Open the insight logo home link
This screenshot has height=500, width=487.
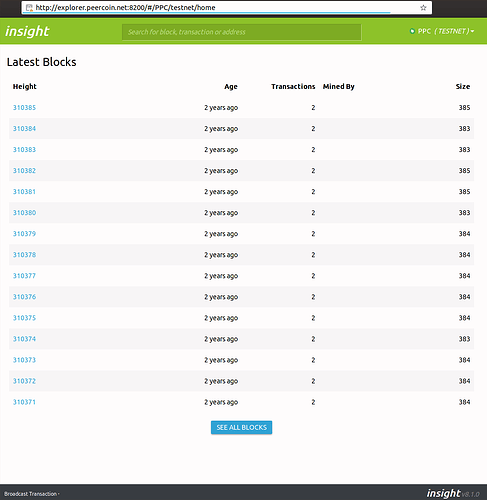click(x=27, y=31)
